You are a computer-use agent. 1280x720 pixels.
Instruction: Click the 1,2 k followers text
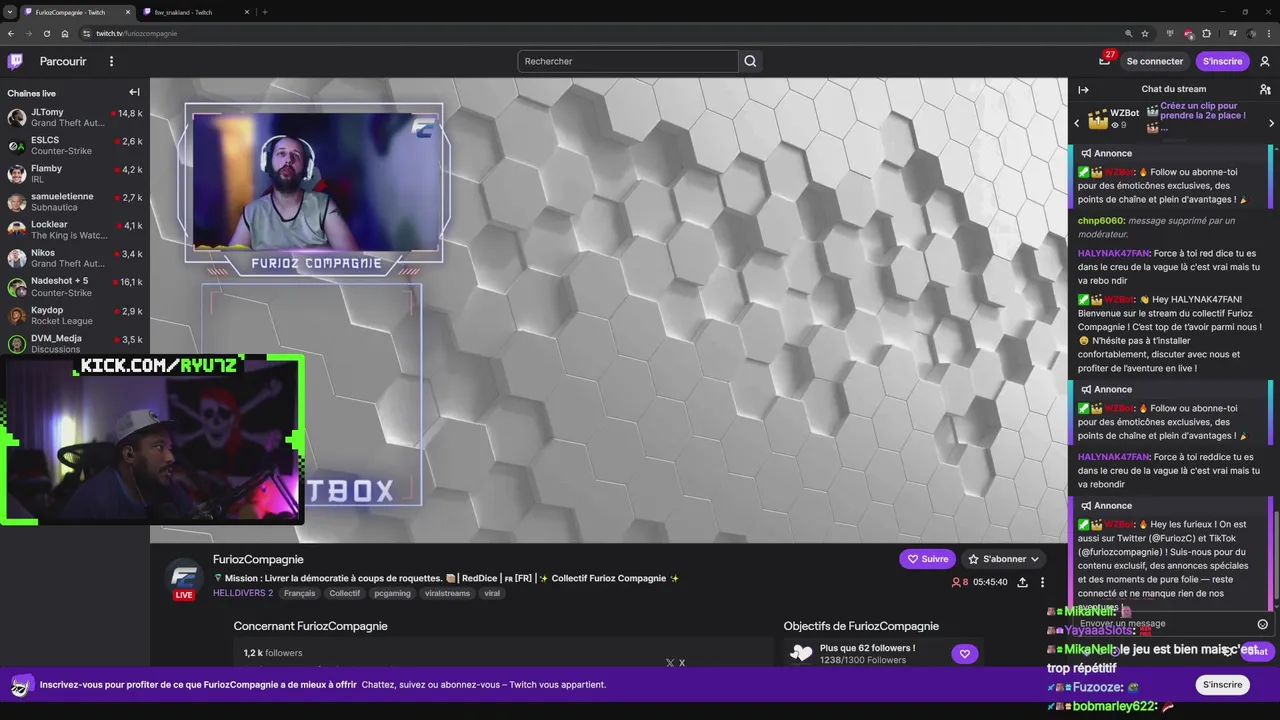(273, 653)
